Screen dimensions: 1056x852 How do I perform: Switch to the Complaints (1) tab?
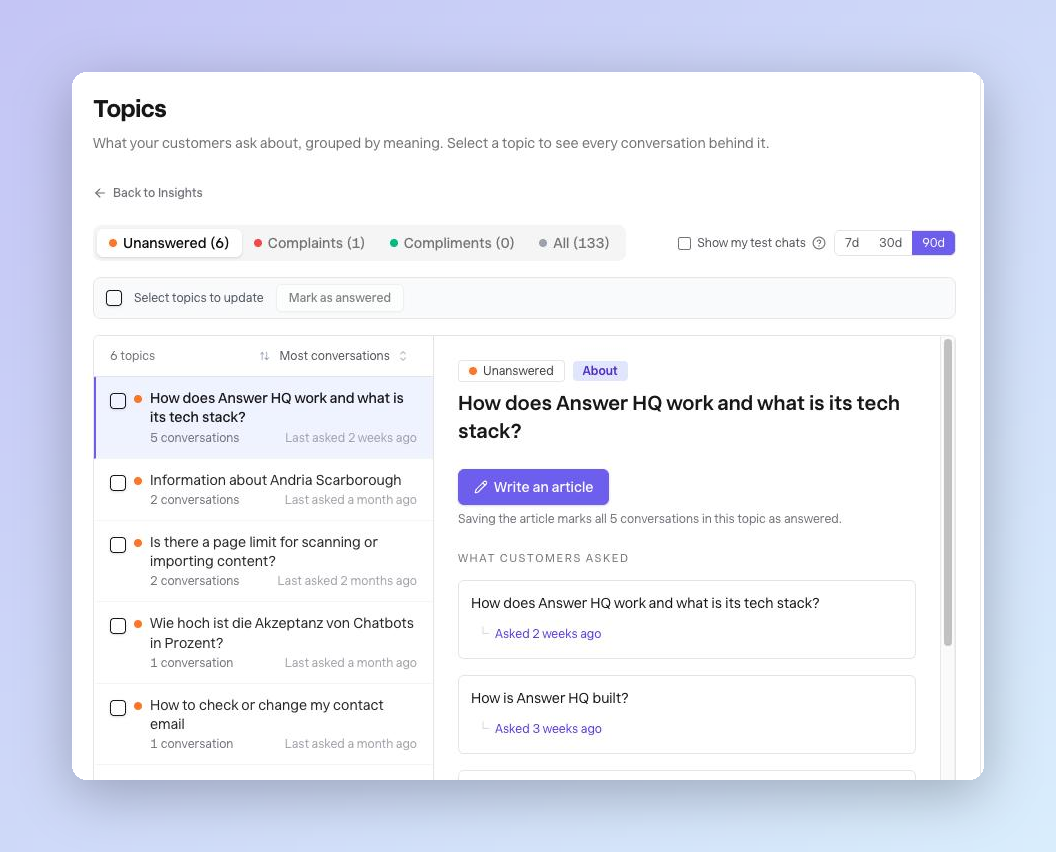click(x=309, y=243)
